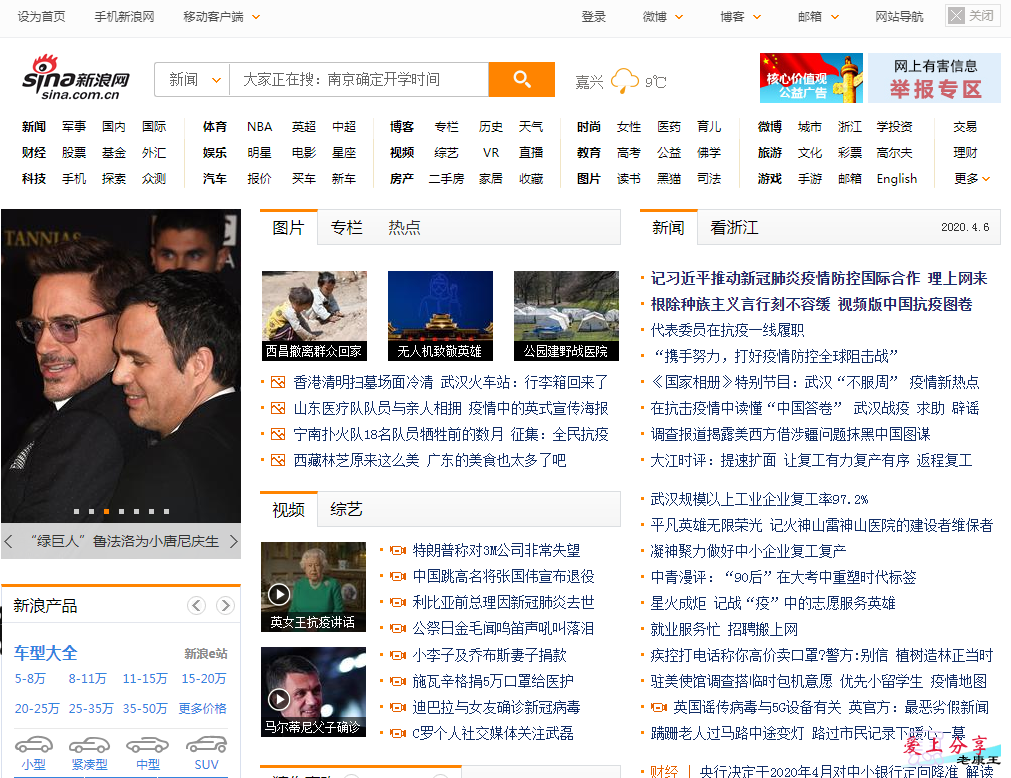The height and width of the screenshot is (778, 1011).
Task: Expand the 邮箱 top bar dropdown
Action: coord(835,17)
